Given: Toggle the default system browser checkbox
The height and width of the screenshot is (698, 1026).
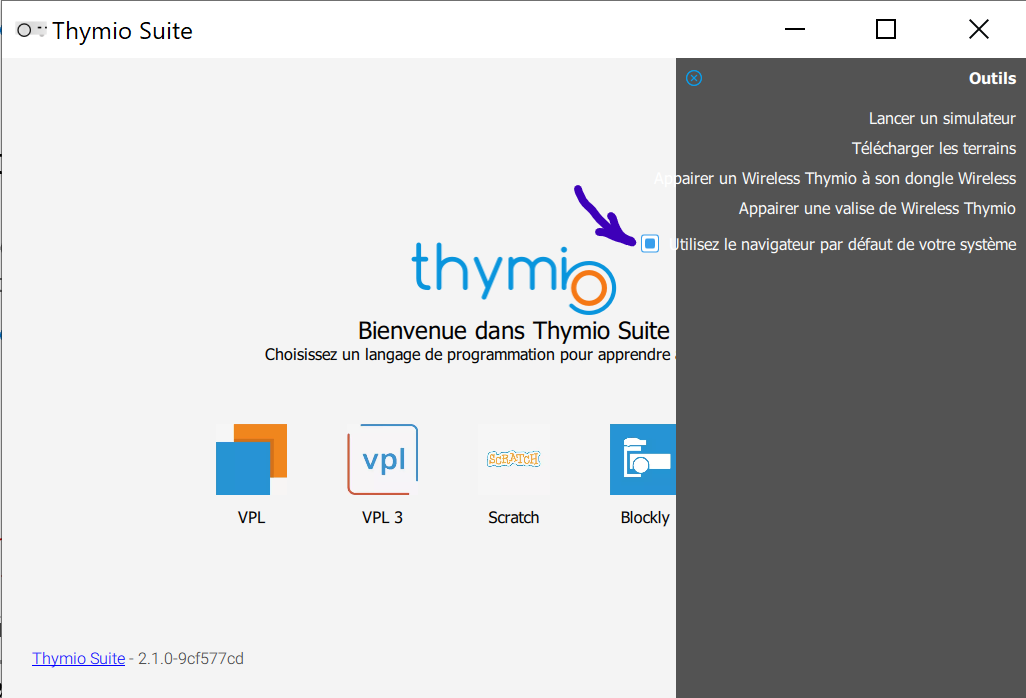Looking at the screenshot, I should pos(650,244).
